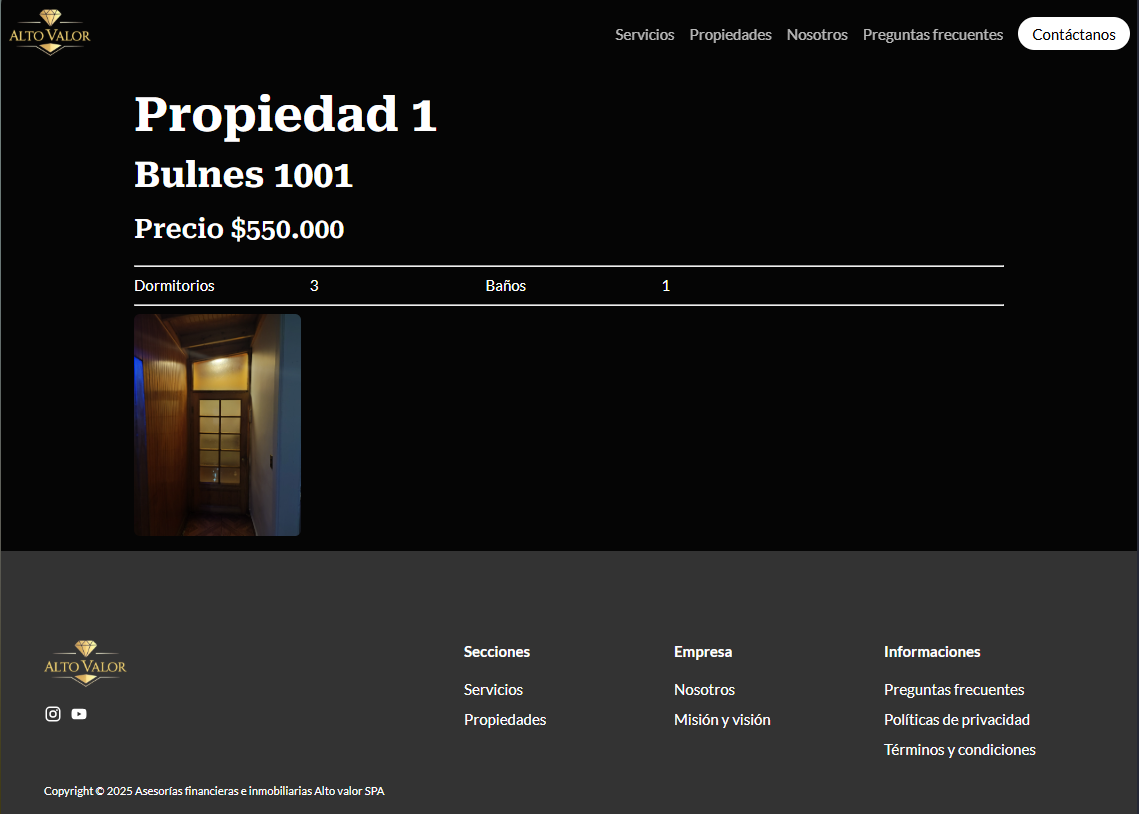Viewport: 1139px width, 814px height.
Task: Open Preguntas frecuentes in top navigation
Action: [x=933, y=34]
